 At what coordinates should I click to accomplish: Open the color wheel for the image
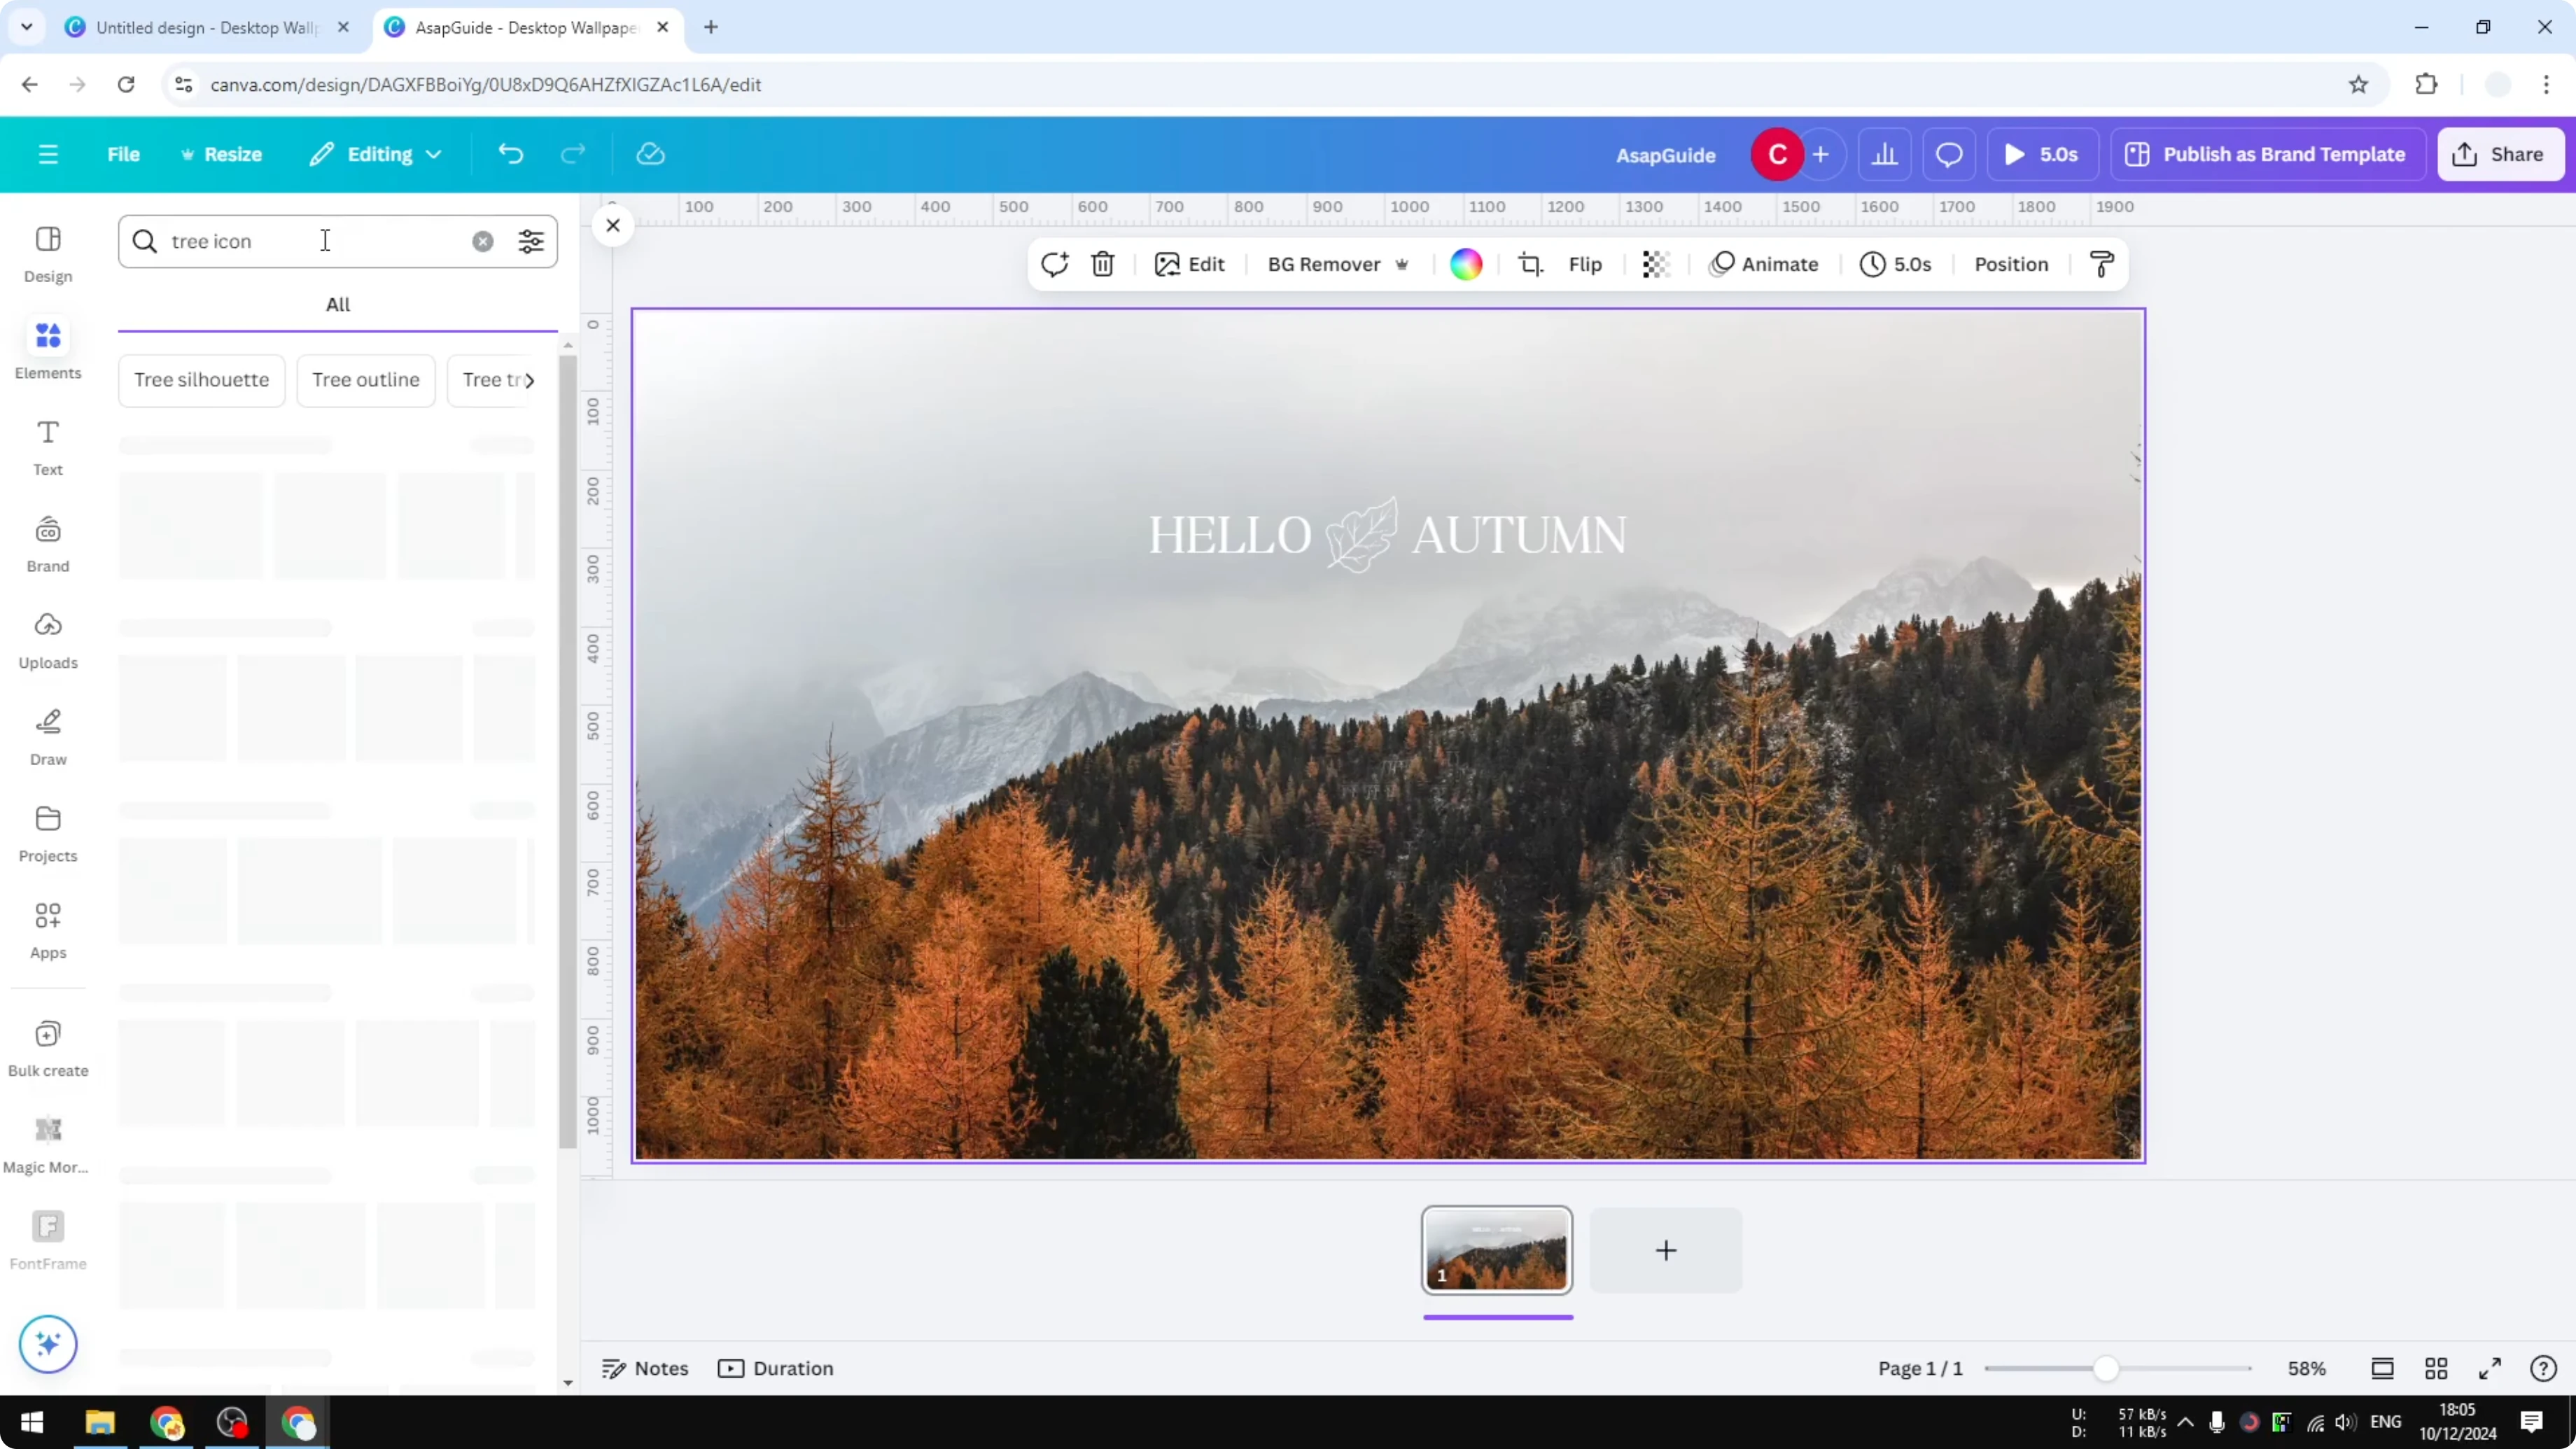tap(1464, 264)
